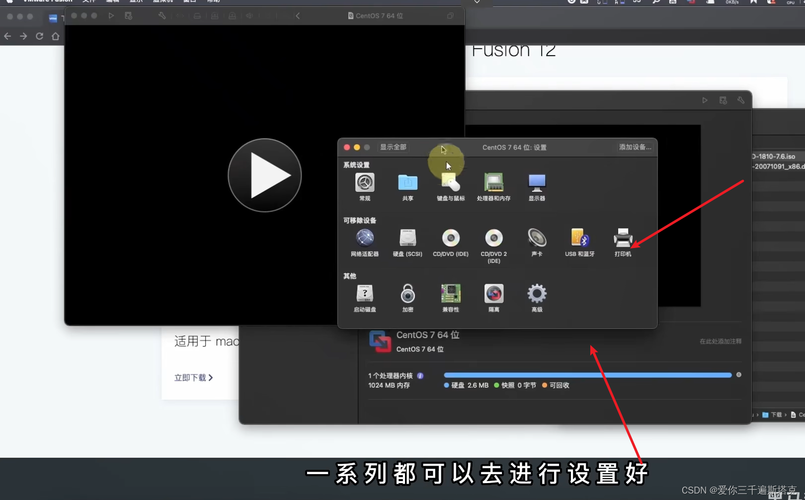The width and height of the screenshot is (805, 500).
Task: Open 共享 (Sharing) folder icon
Action: click(408, 183)
